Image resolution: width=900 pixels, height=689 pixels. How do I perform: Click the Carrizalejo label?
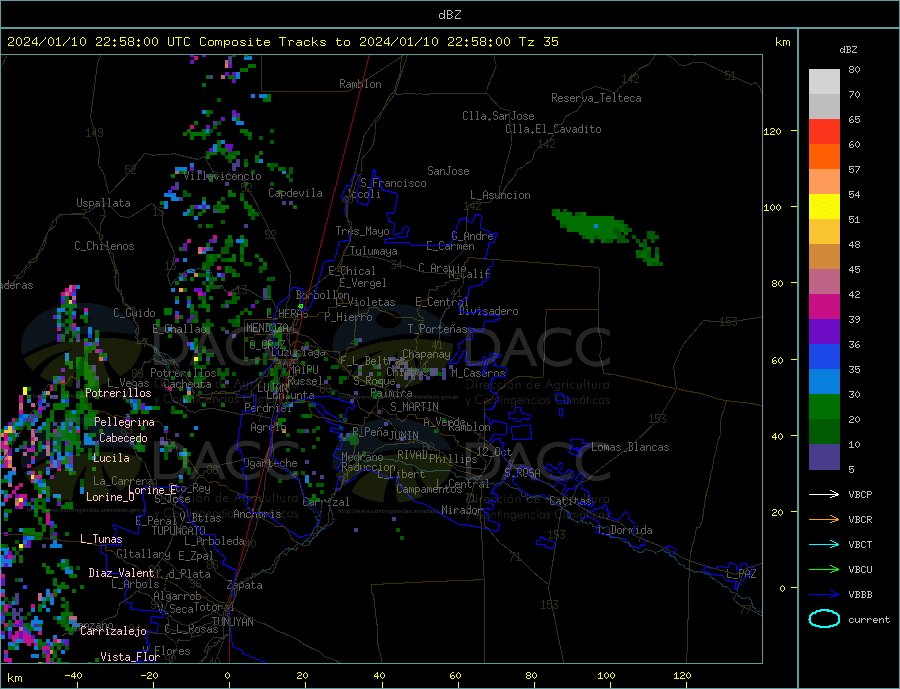click(113, 631)
